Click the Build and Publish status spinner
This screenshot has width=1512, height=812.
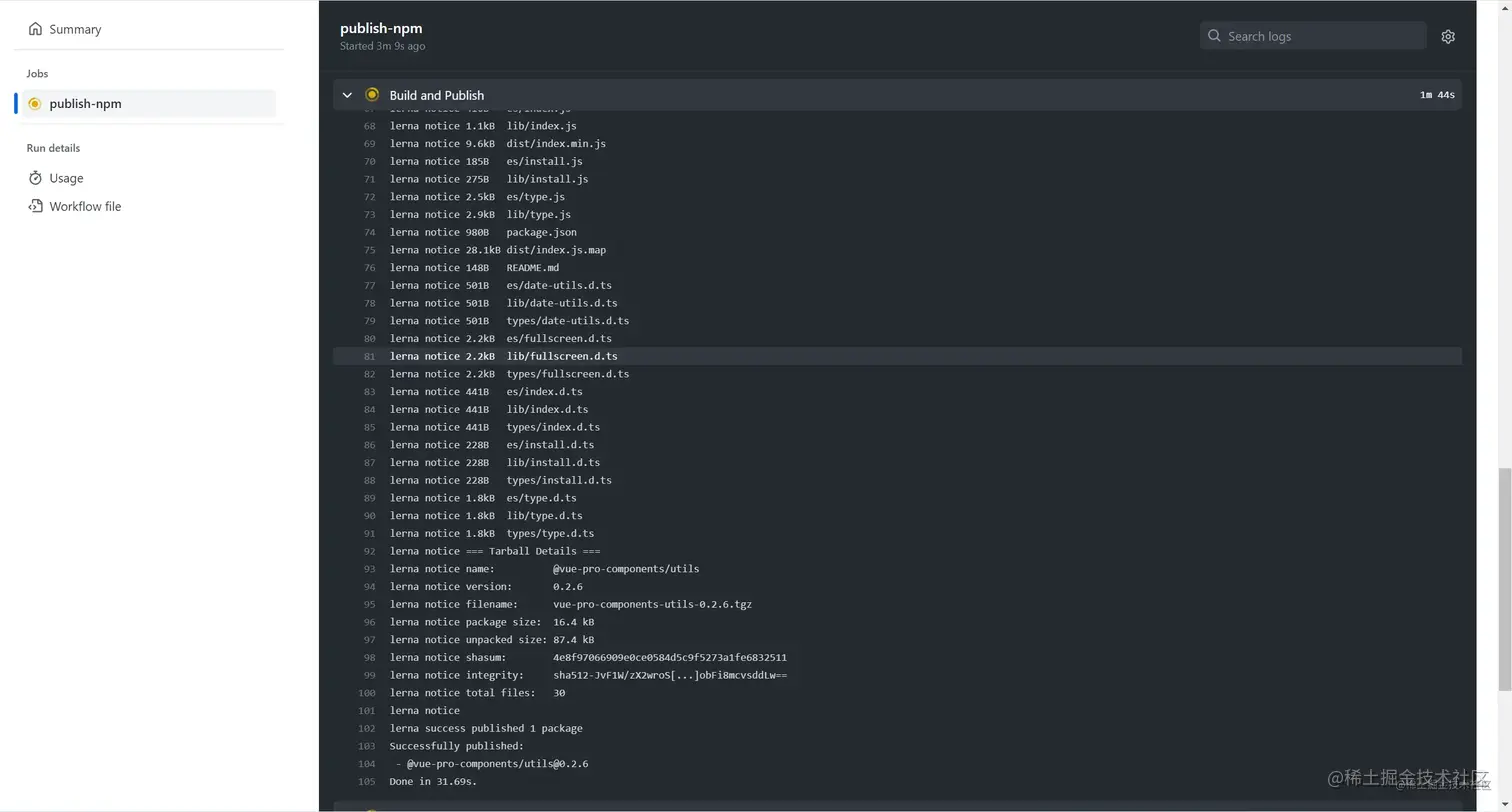point(372,95)
